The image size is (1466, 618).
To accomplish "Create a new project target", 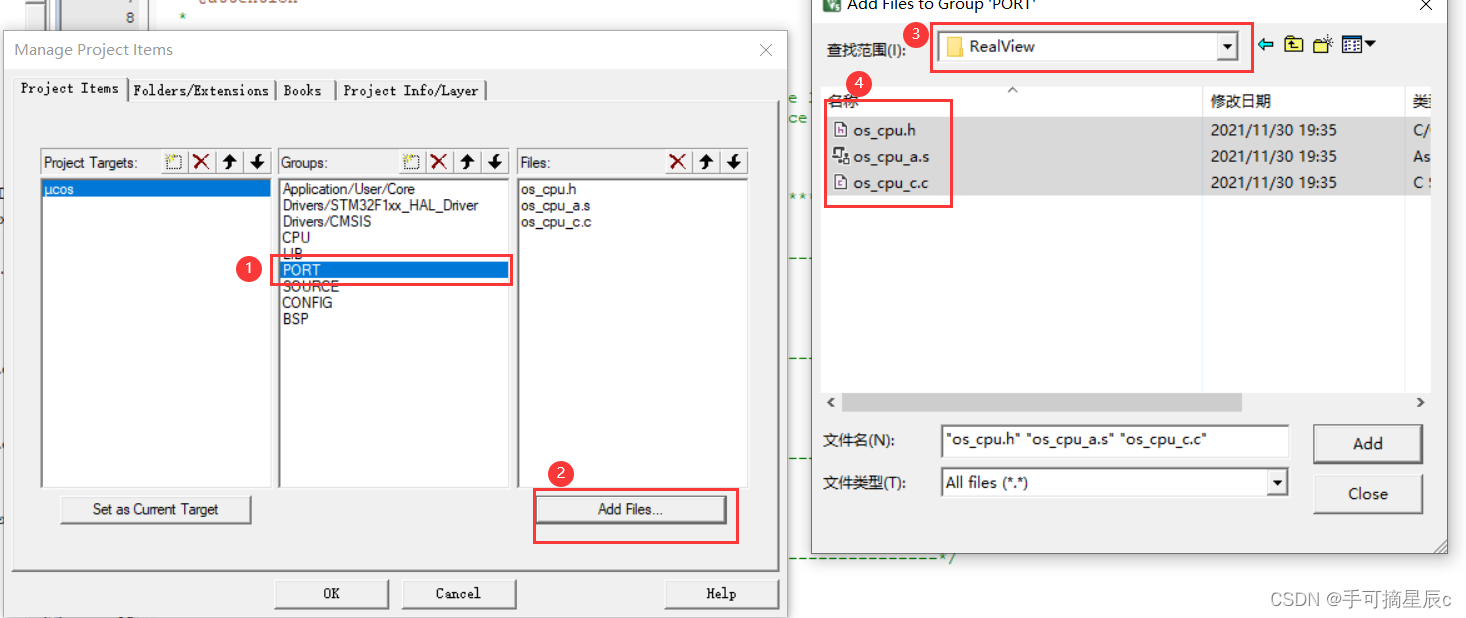I will click(175, 162).
